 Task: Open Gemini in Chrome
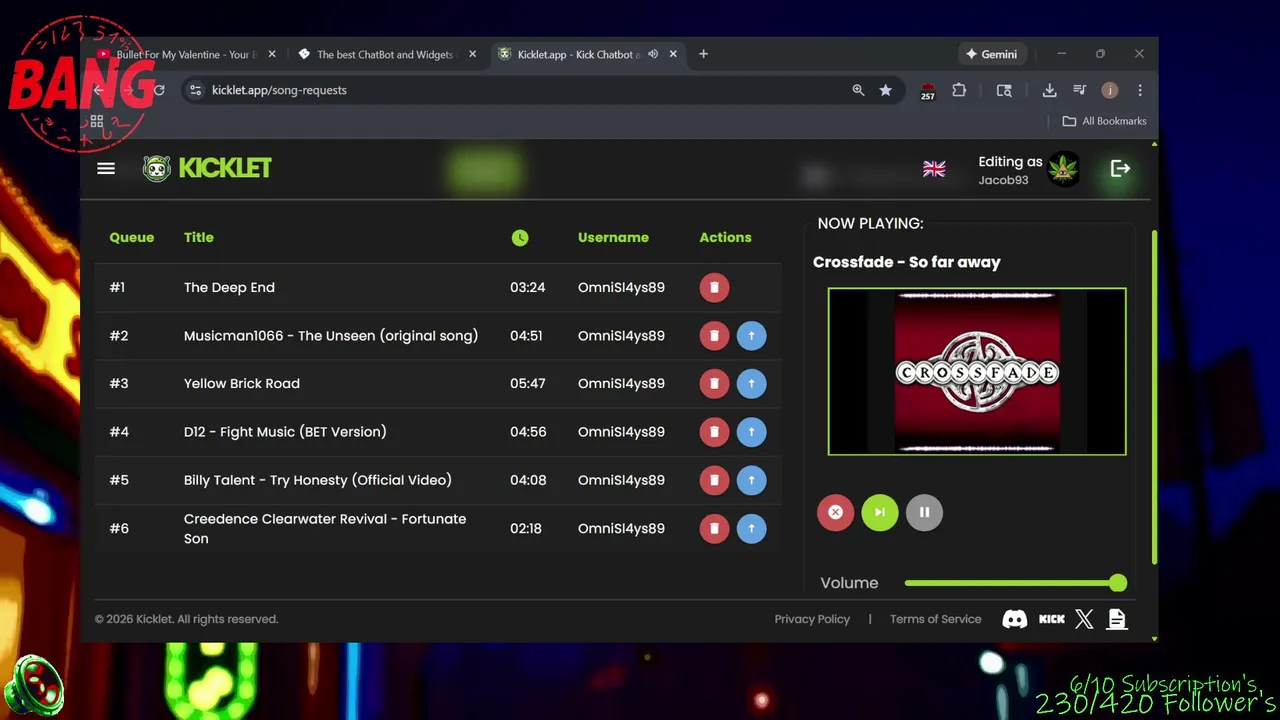point(991,54)
